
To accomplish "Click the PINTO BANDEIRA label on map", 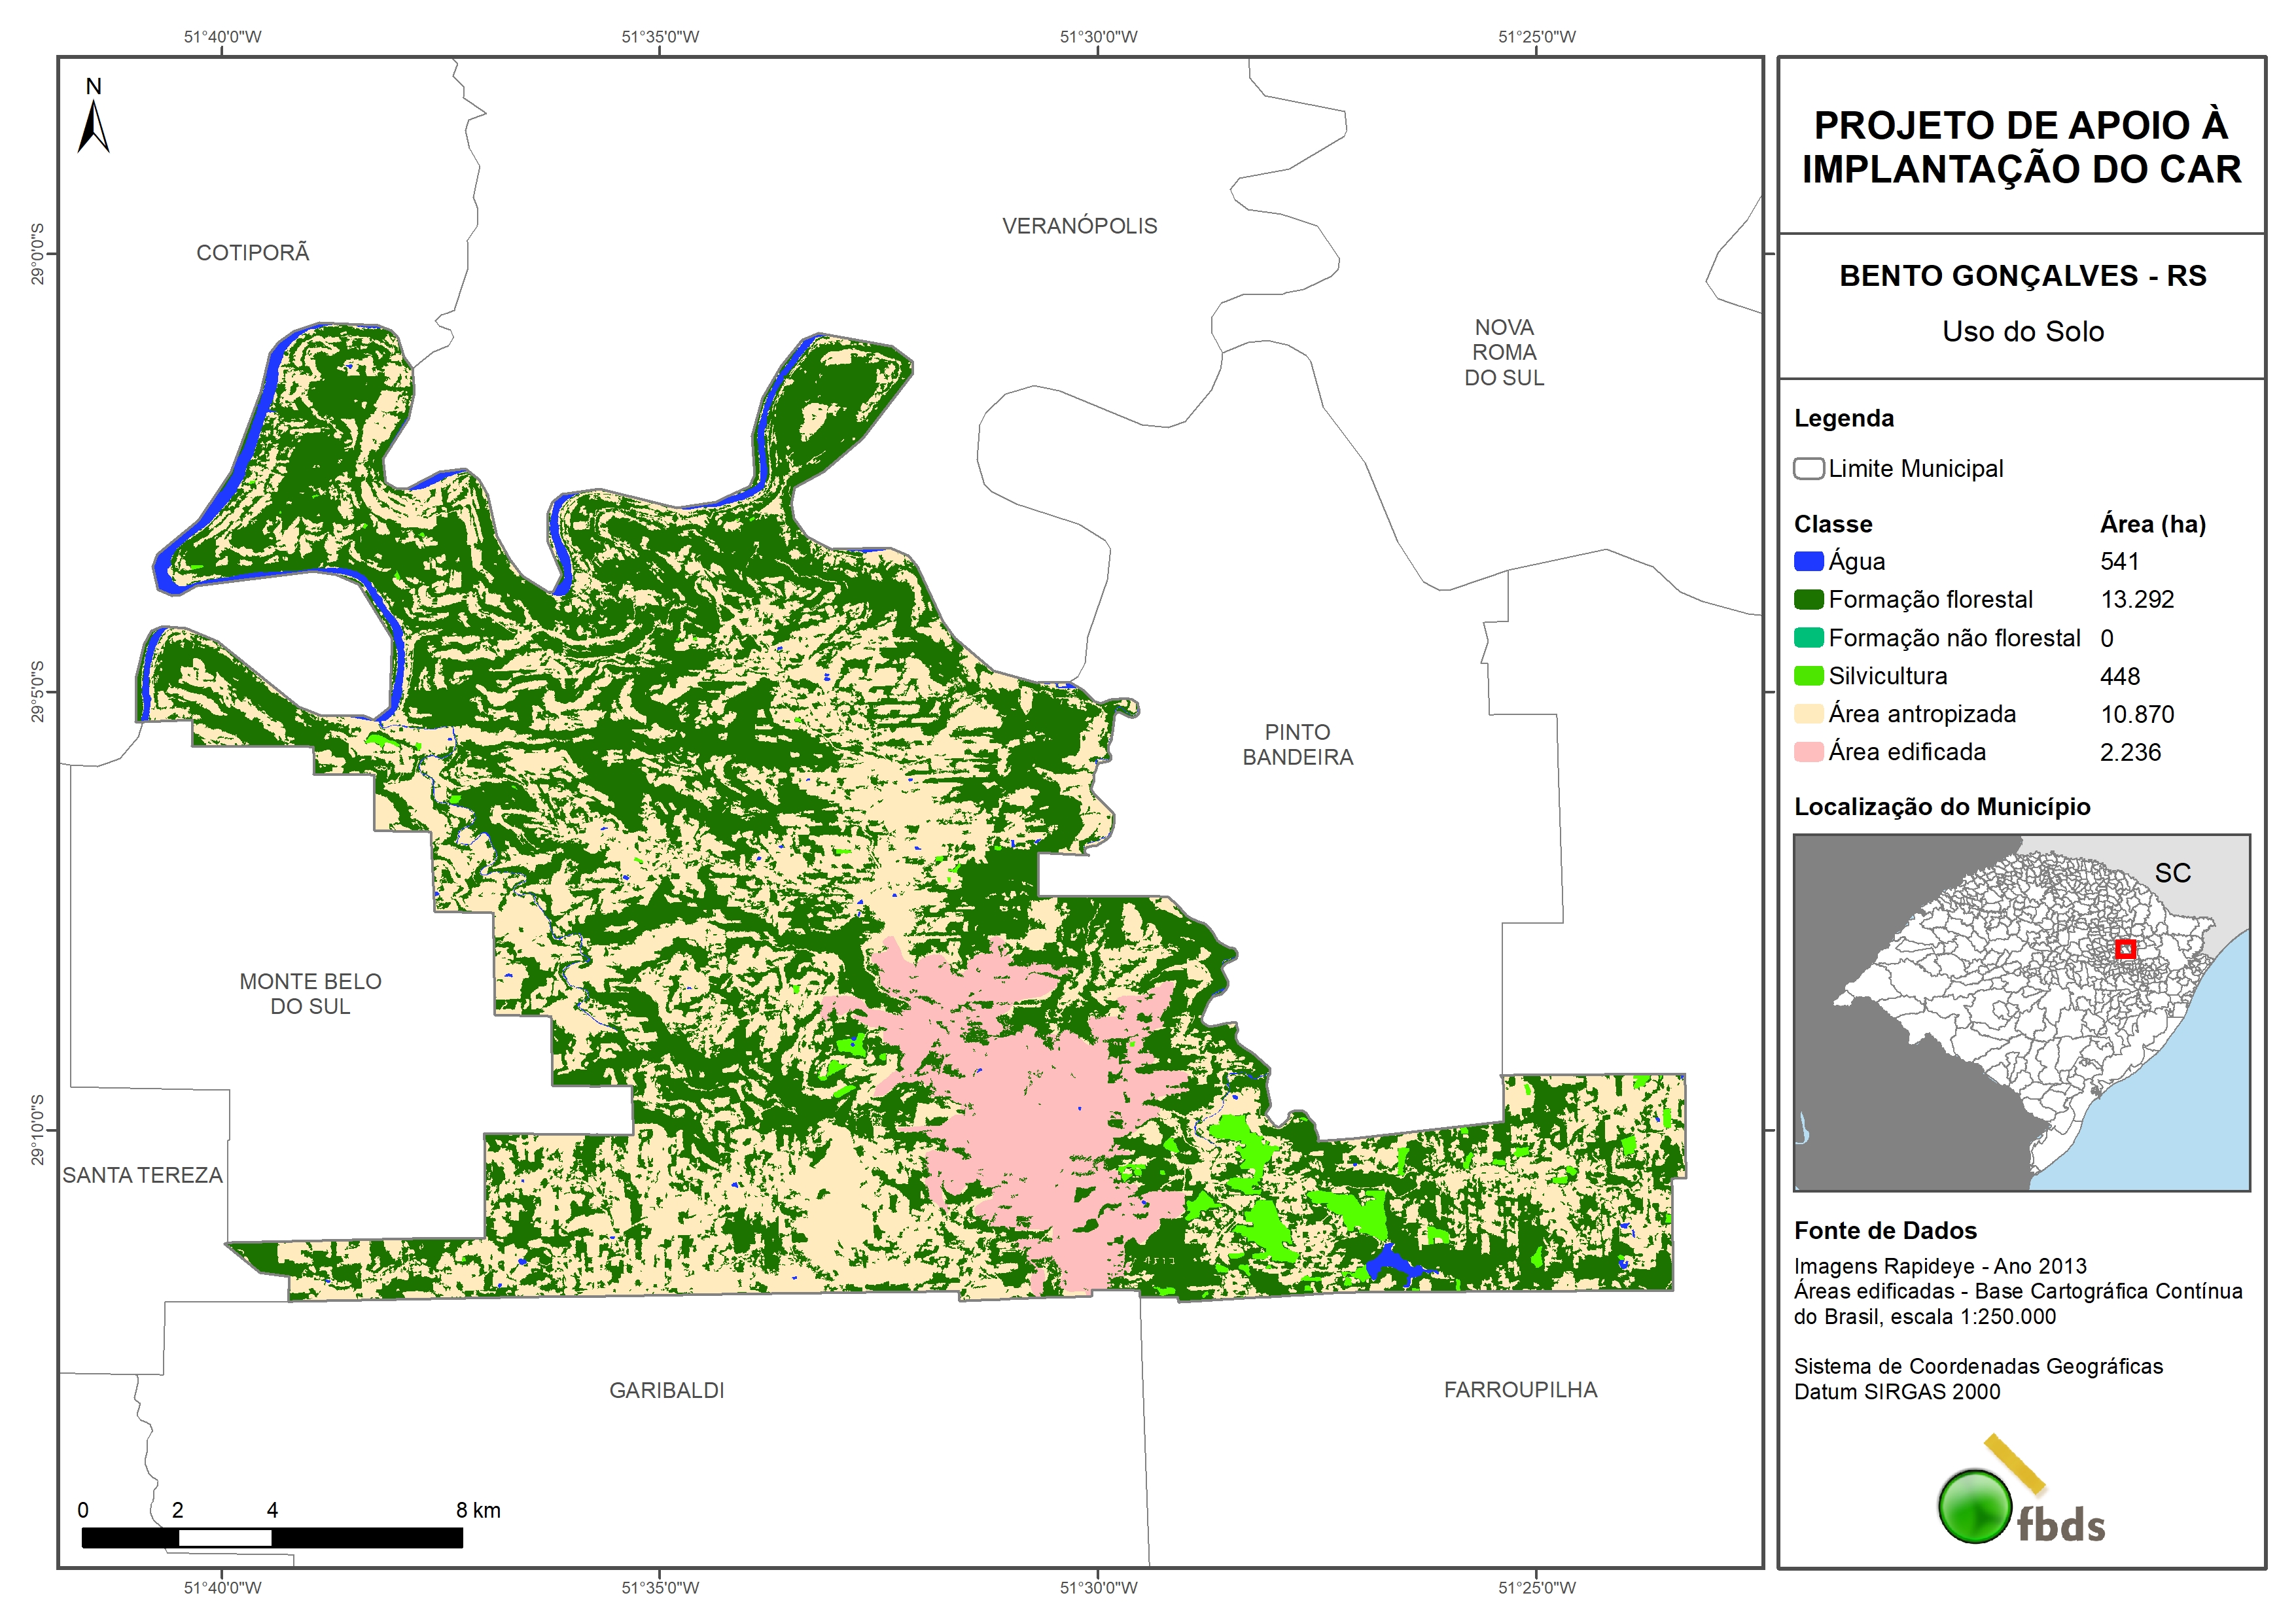I will click(x=1297, y=745).
